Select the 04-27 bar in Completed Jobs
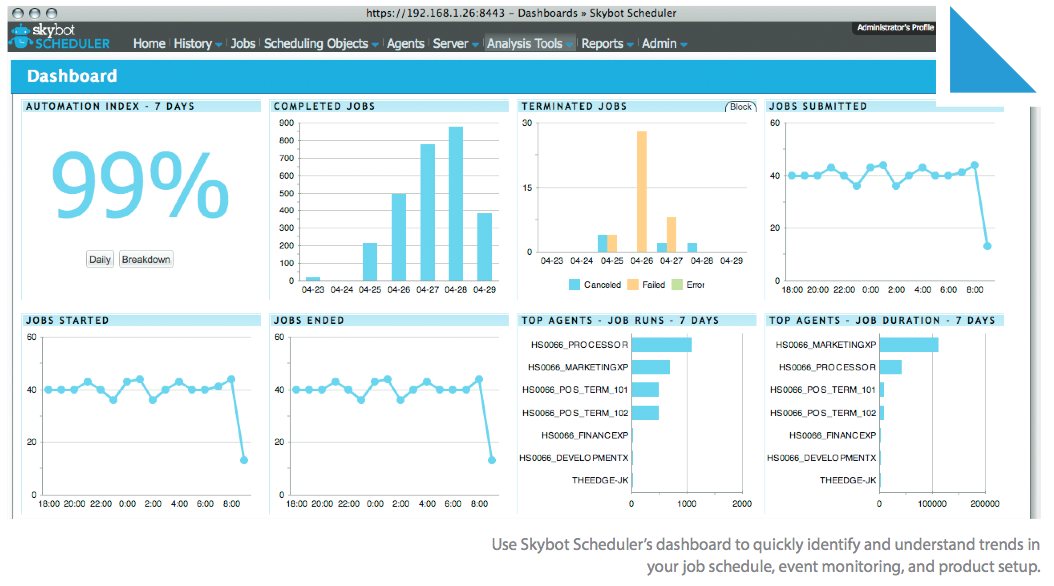1054x586 pixels. 428,212
